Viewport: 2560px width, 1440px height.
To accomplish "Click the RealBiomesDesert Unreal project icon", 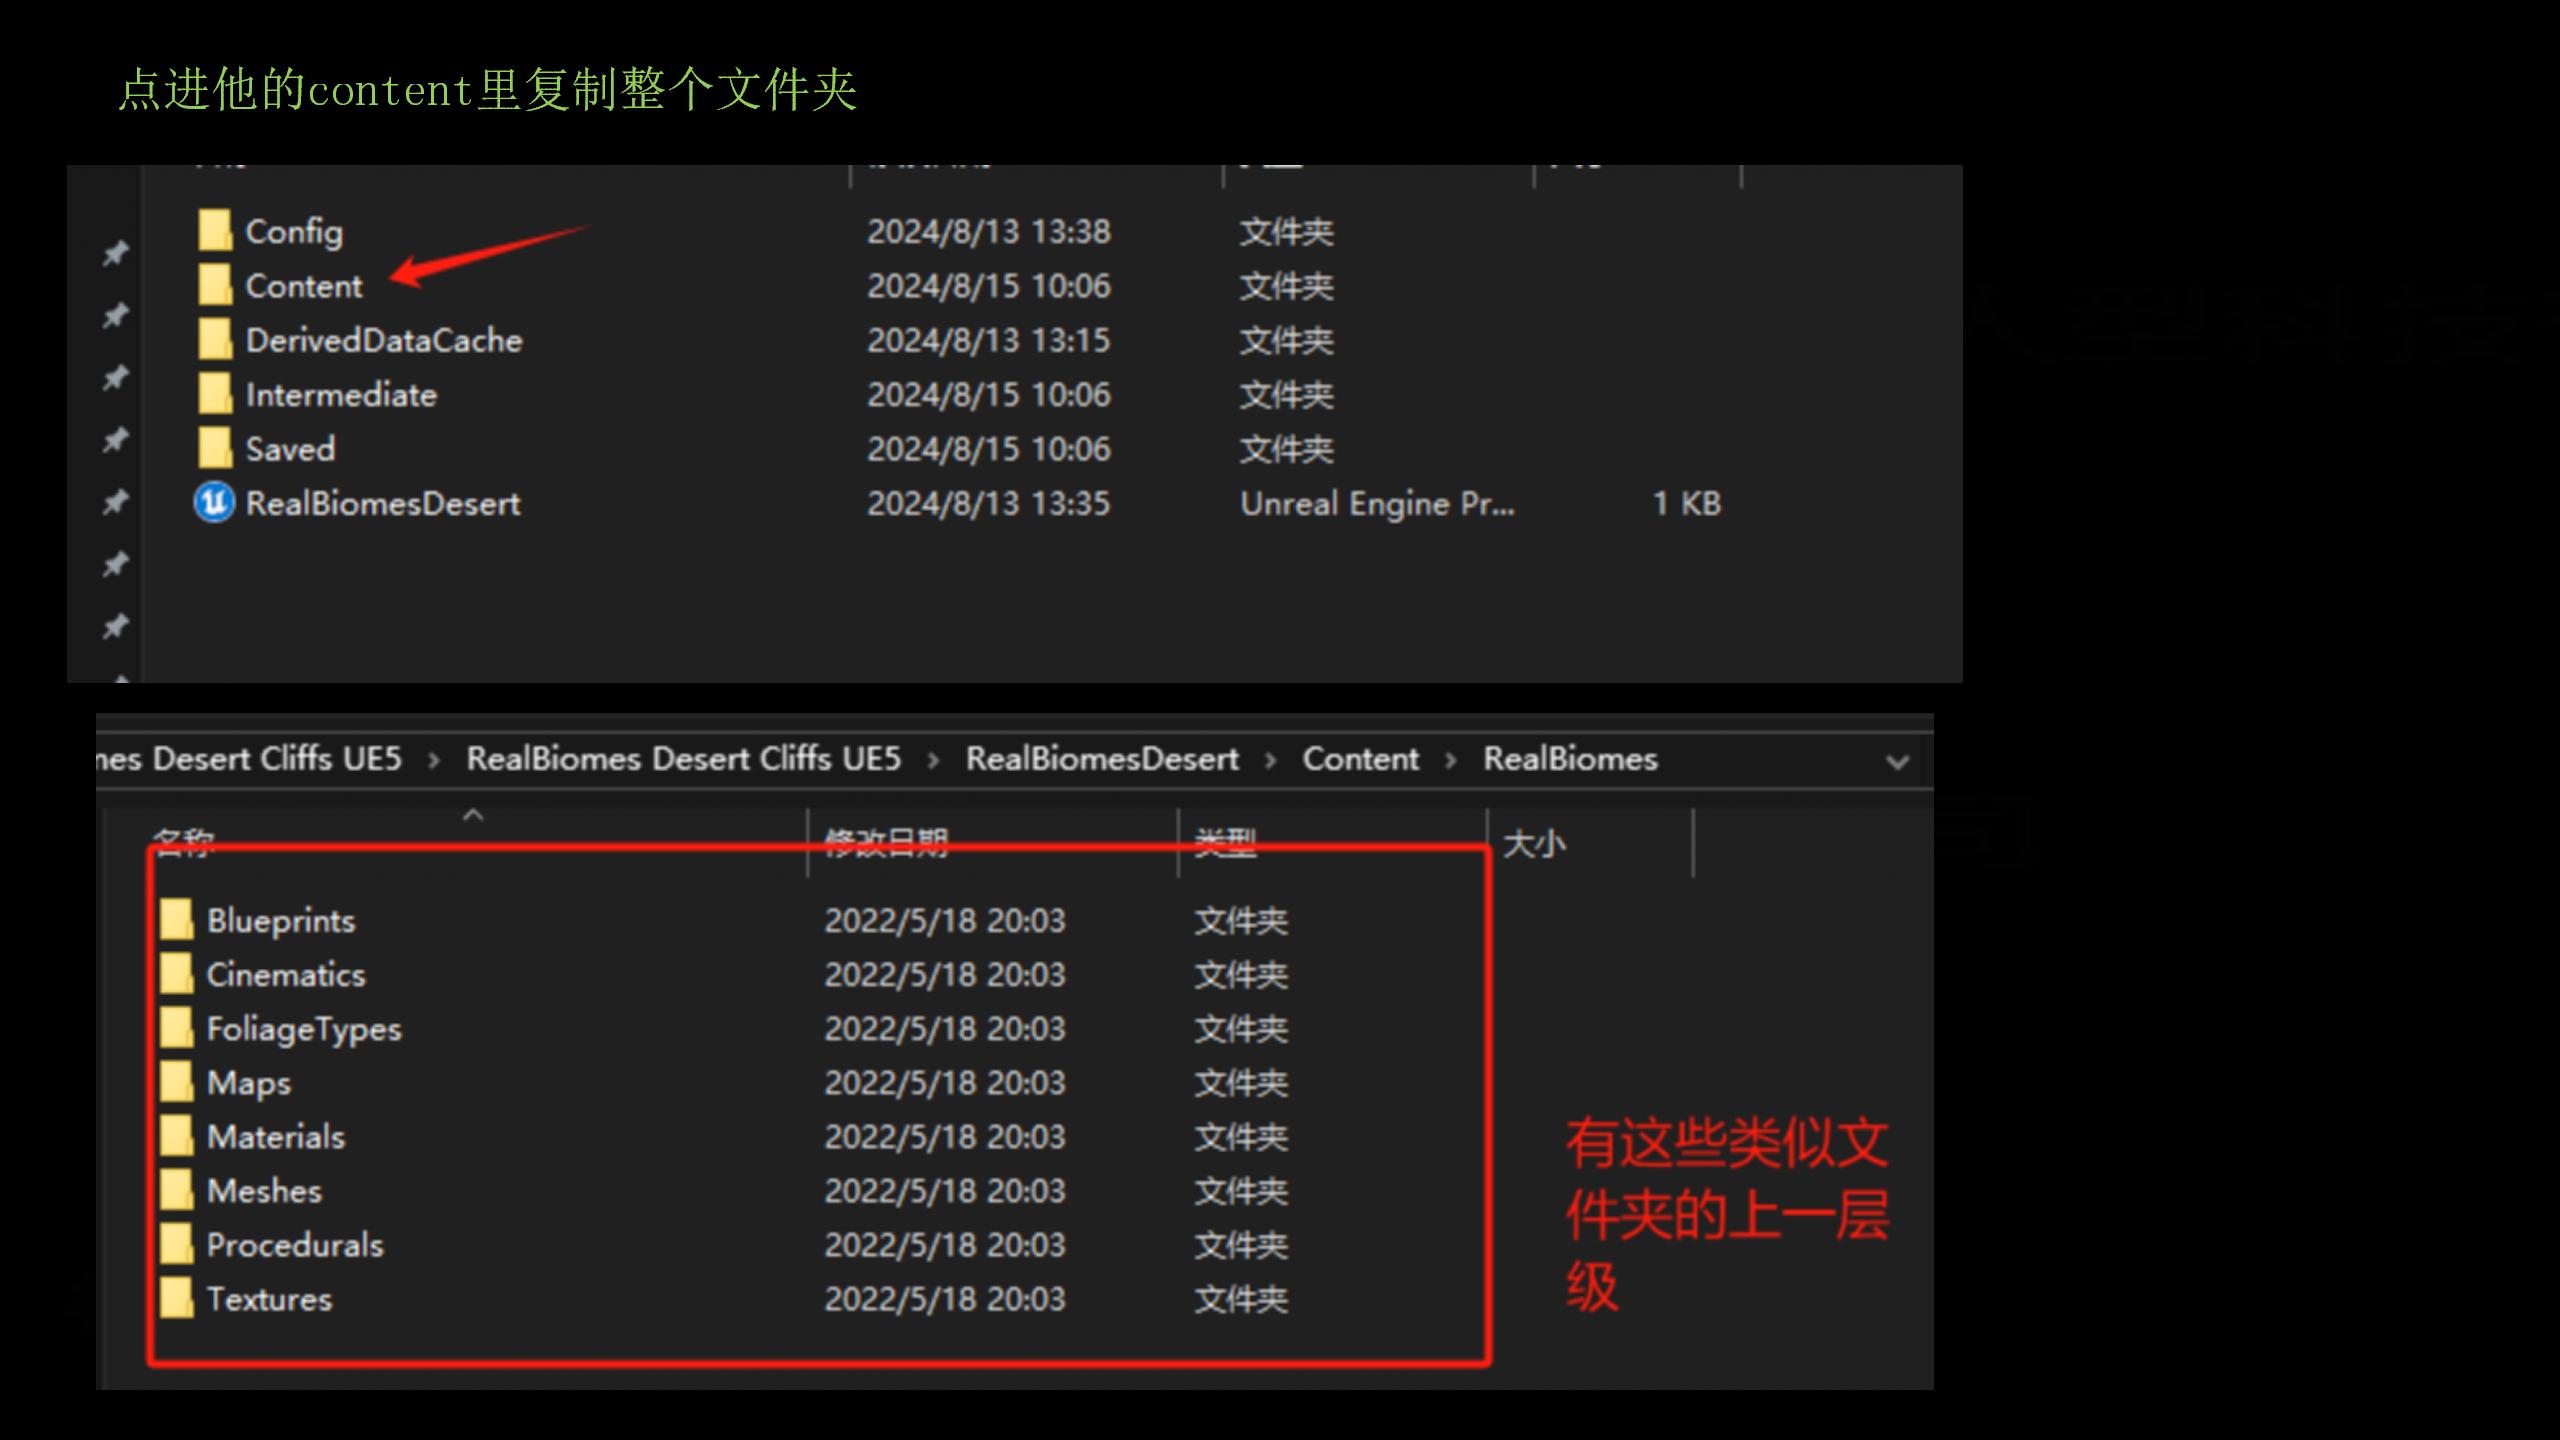I will [214, 503].
